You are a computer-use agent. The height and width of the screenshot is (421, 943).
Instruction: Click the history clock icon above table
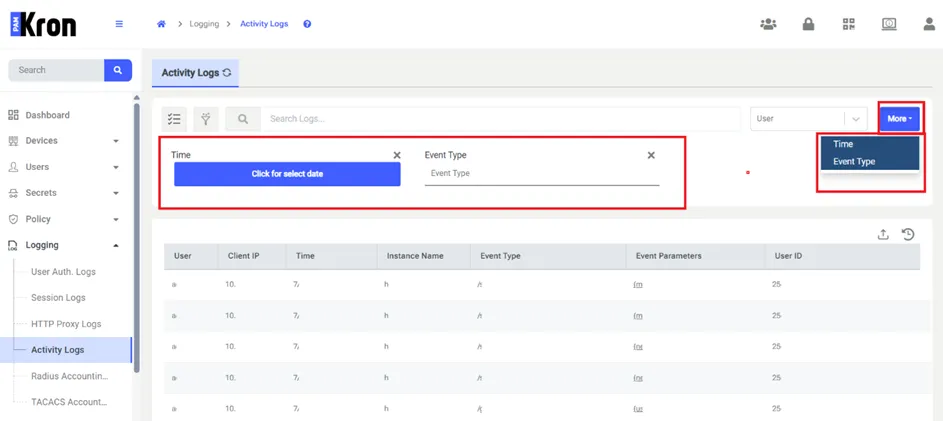[x=908, y=235]
